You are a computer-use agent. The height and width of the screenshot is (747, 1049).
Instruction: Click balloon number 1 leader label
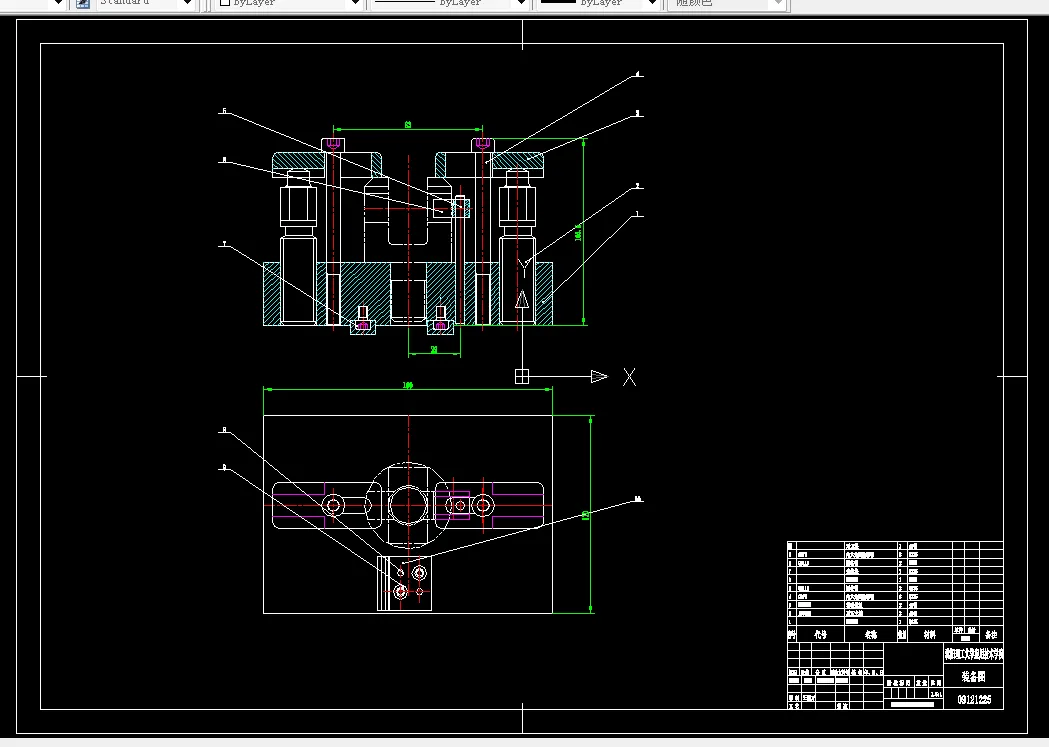(x=638, y=215)
